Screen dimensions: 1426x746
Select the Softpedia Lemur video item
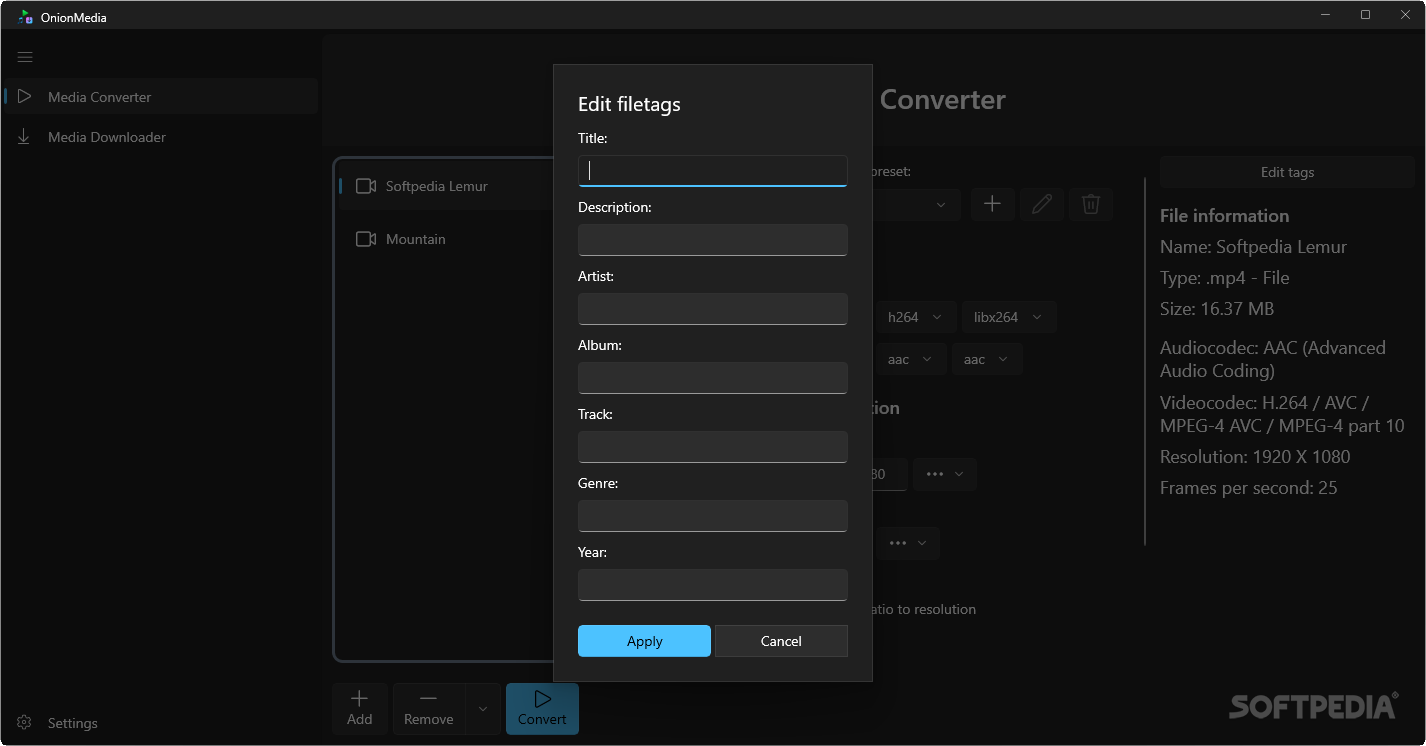click(446, 186)
